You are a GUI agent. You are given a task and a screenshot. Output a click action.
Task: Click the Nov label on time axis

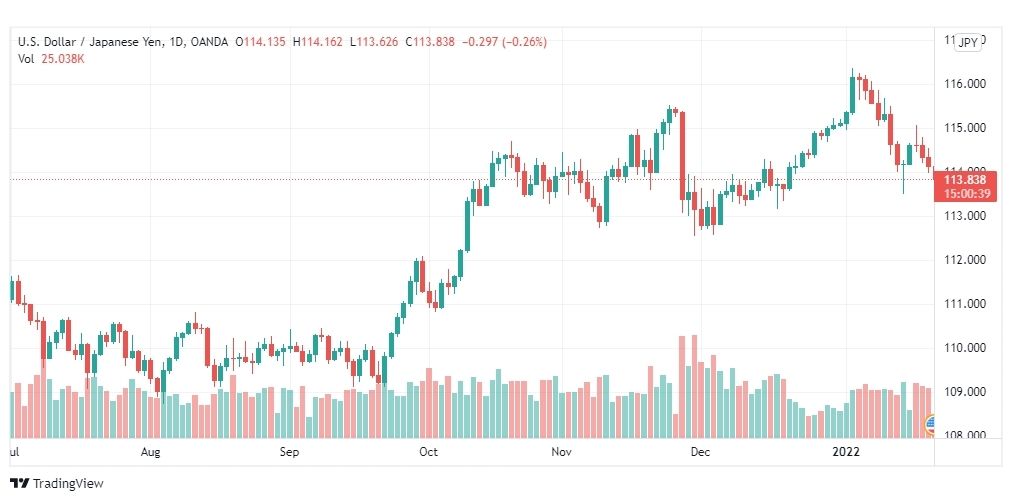pos(562,452)
